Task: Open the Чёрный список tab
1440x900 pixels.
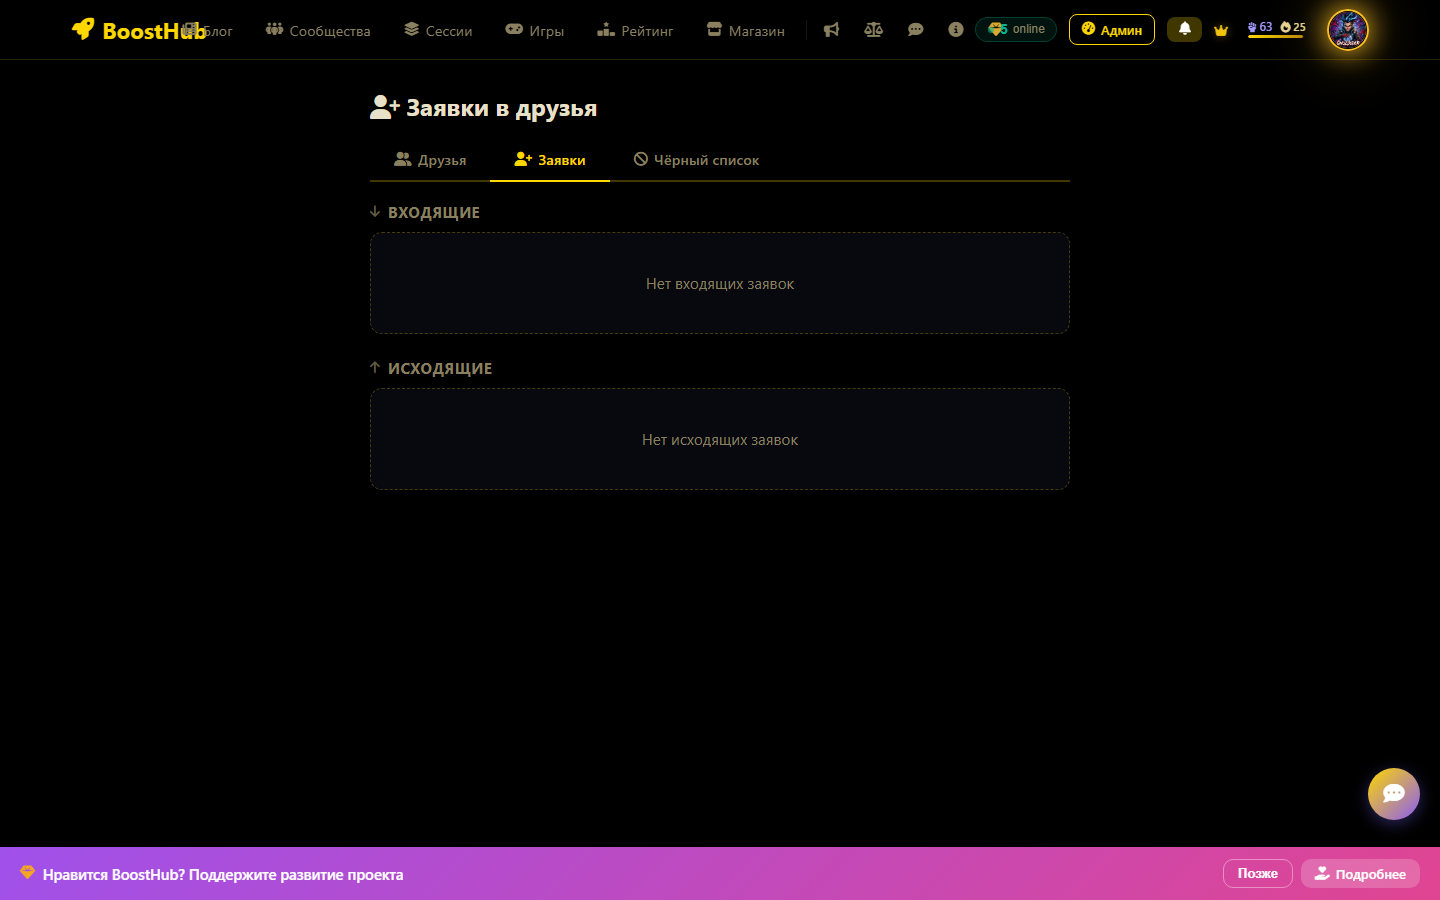Action: click(x=696, y=160)
